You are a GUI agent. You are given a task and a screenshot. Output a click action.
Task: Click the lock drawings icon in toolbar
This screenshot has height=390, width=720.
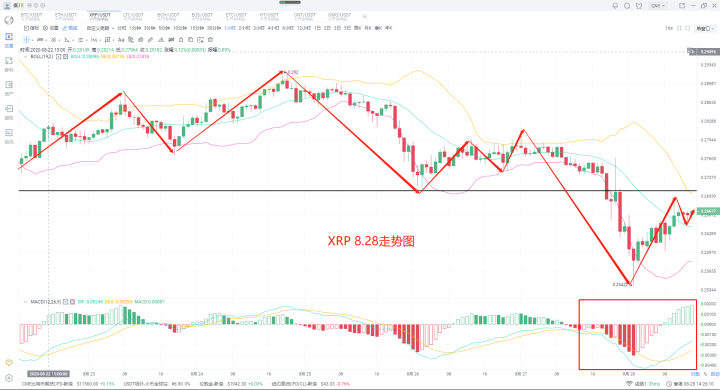pyautogui.click(x=181, y=40)
